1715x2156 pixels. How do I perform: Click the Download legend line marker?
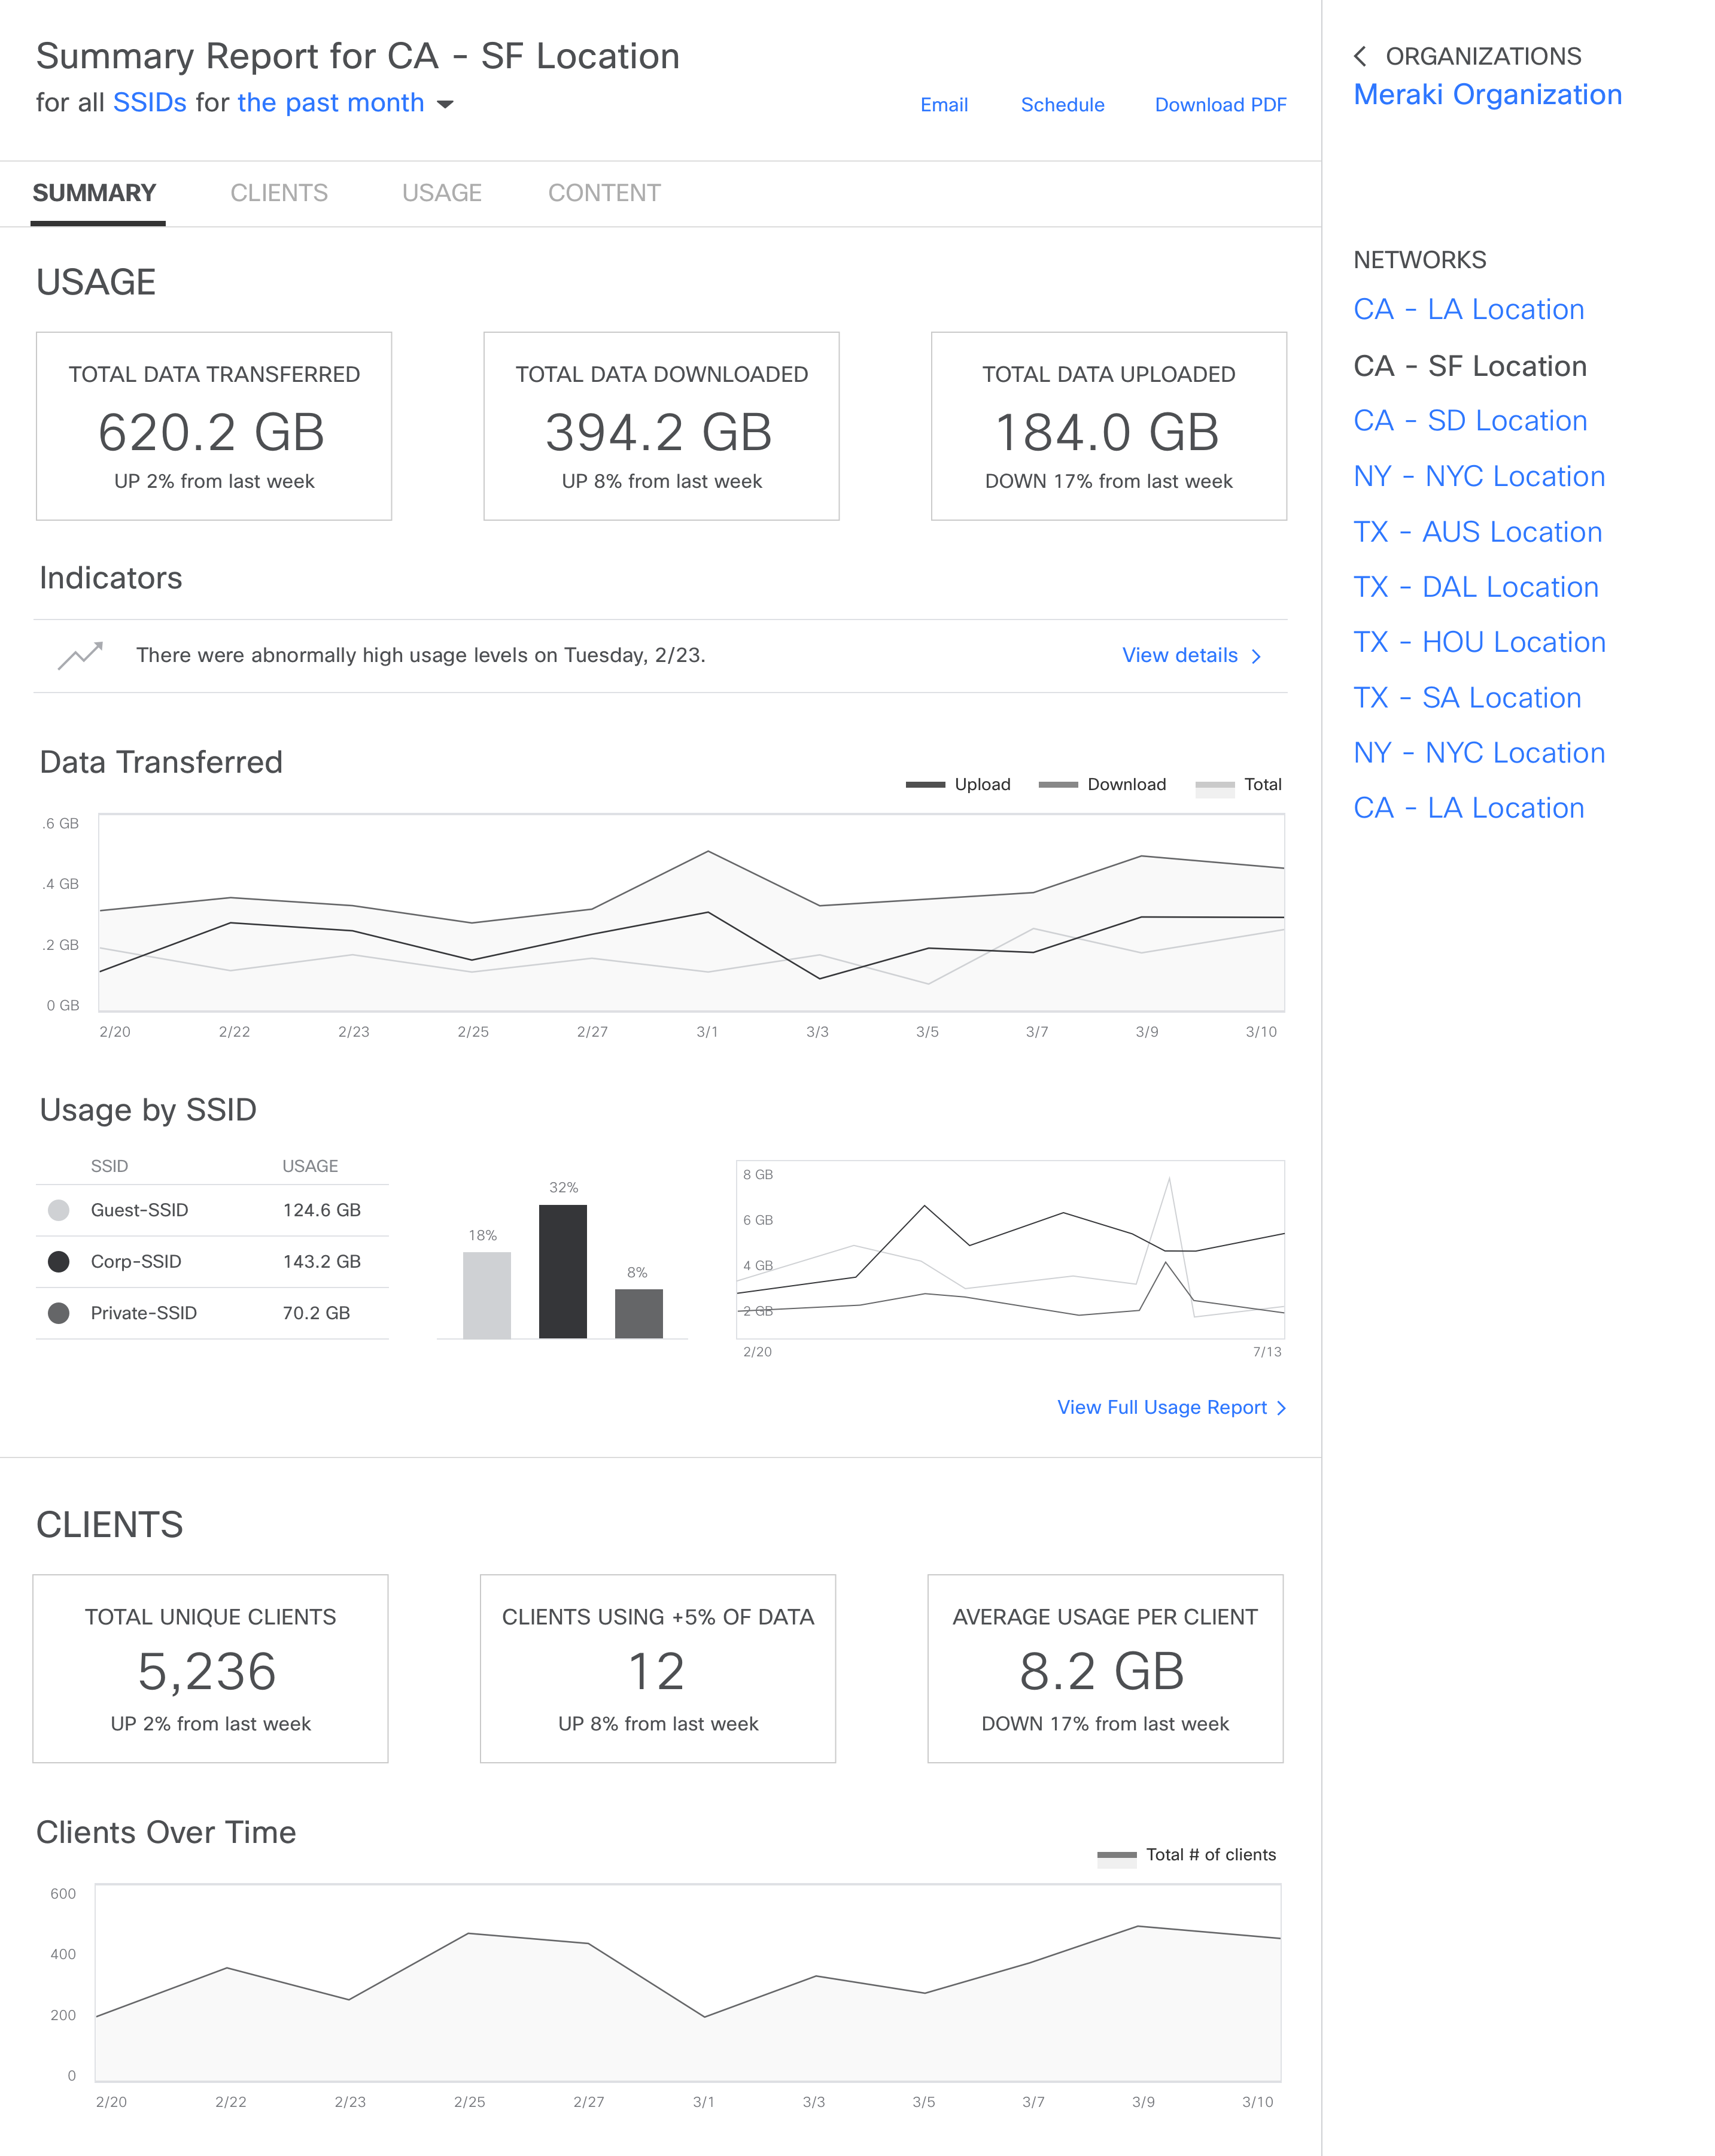[x=1058, y=785]
